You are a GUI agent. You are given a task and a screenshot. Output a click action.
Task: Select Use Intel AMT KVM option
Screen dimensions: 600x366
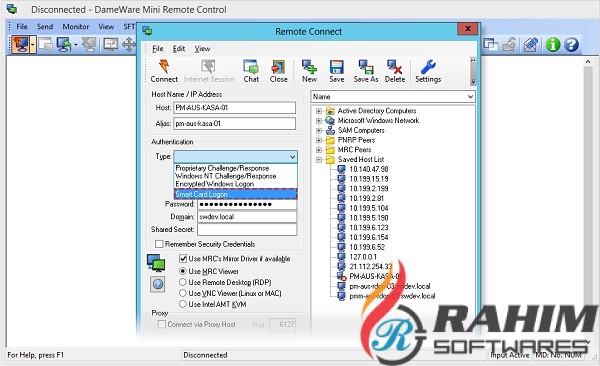coord(183,304)
